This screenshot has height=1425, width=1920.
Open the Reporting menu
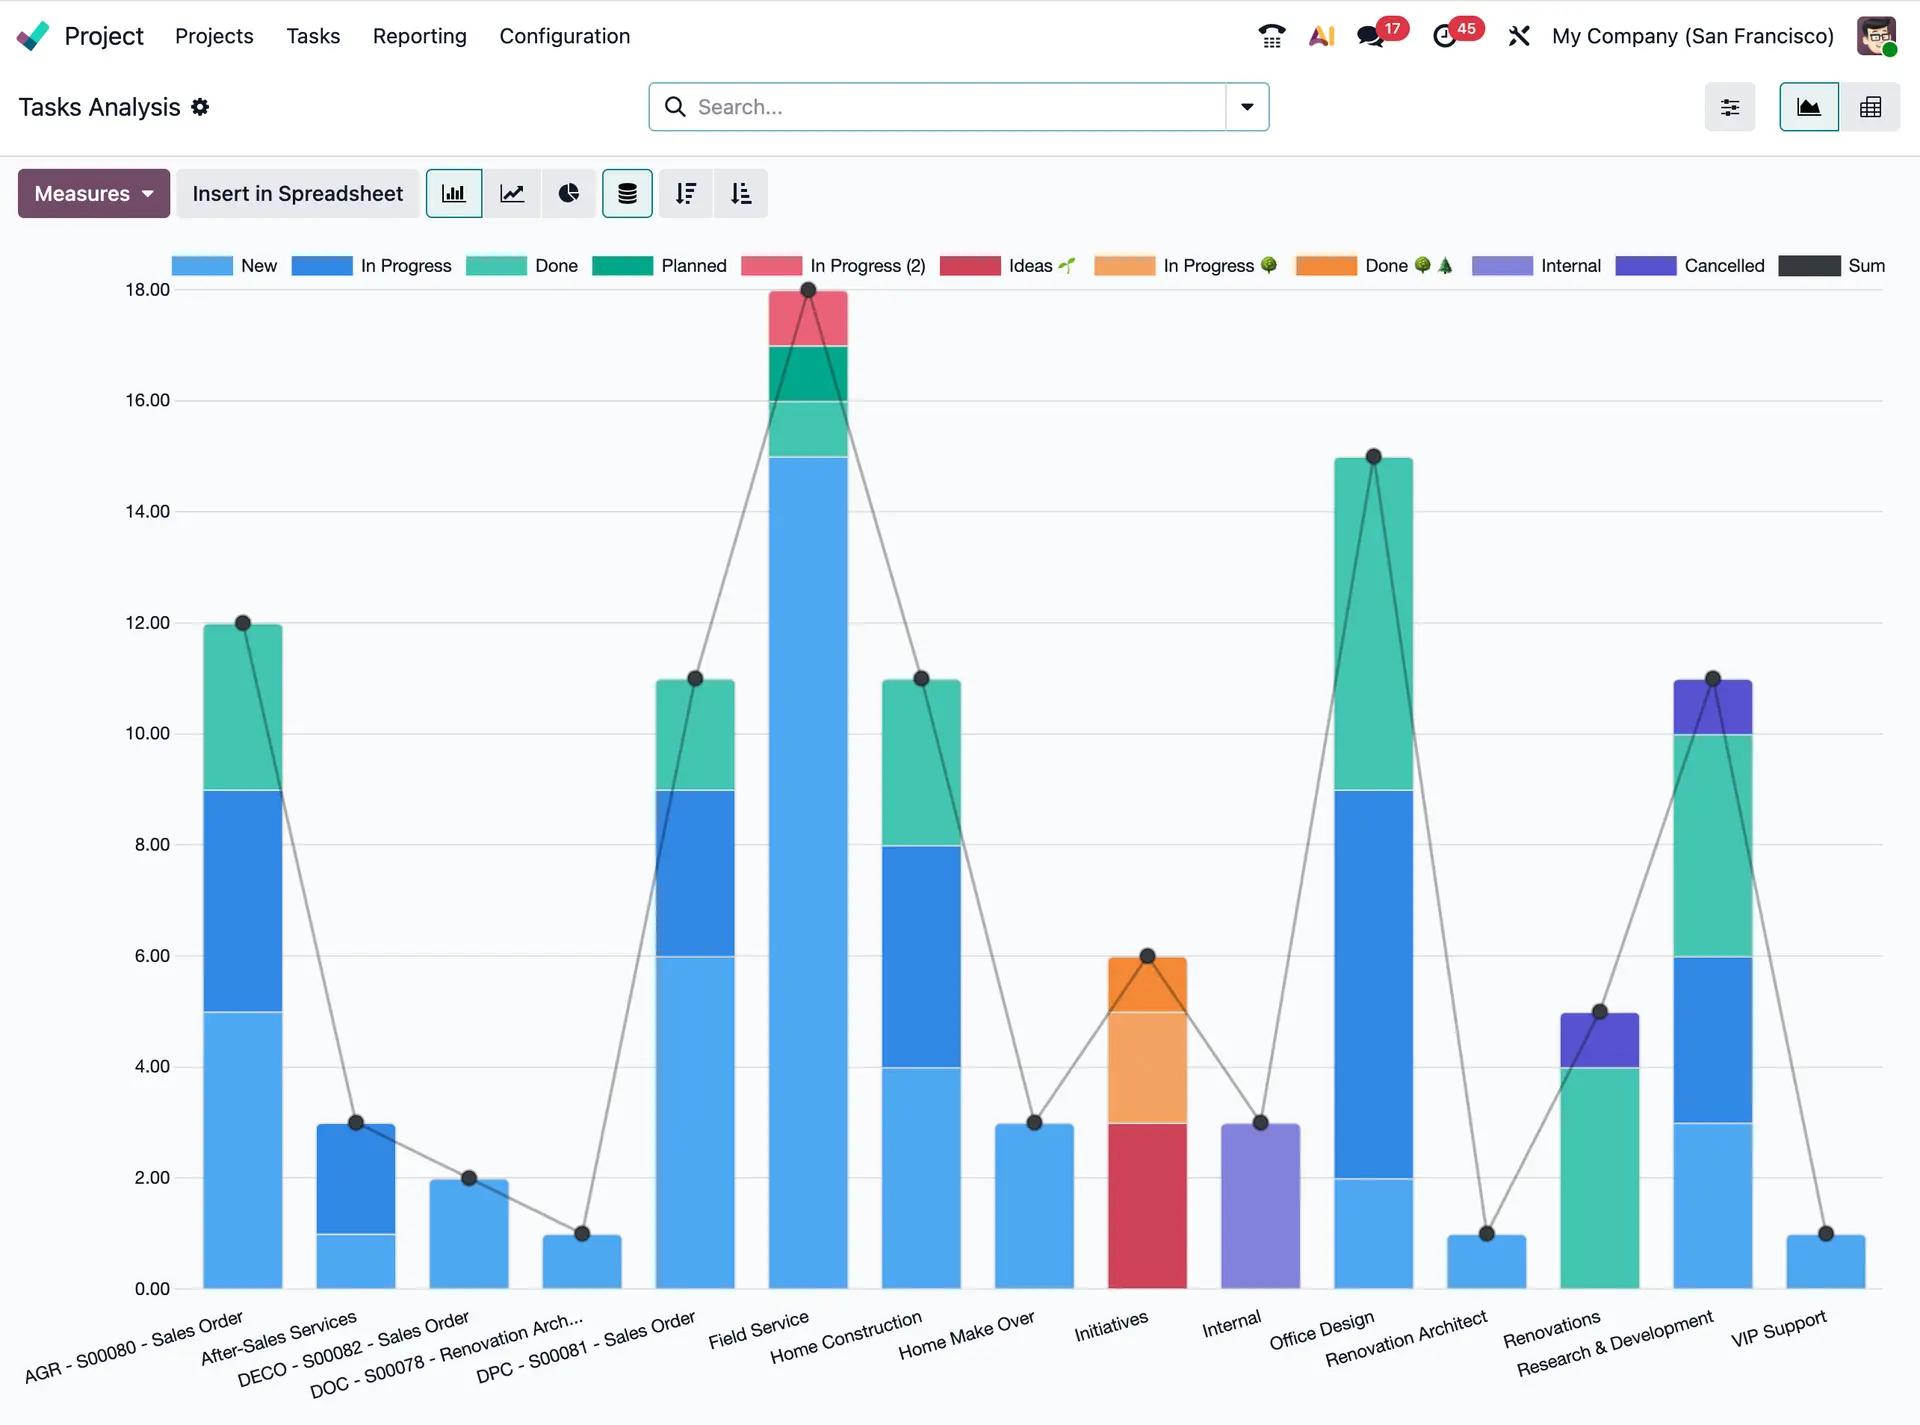pyautogui.click(x=419, y=36)
